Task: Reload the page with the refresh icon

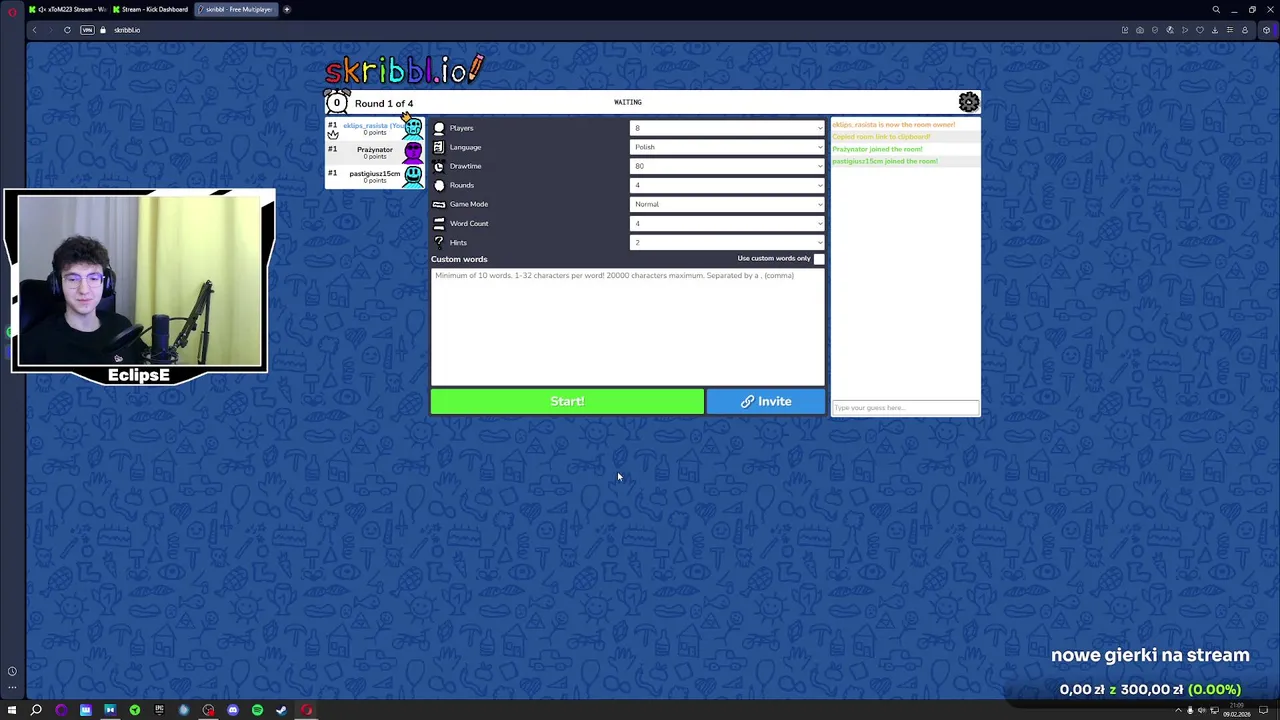Action: pyautogui.click(x=67, y=30)
